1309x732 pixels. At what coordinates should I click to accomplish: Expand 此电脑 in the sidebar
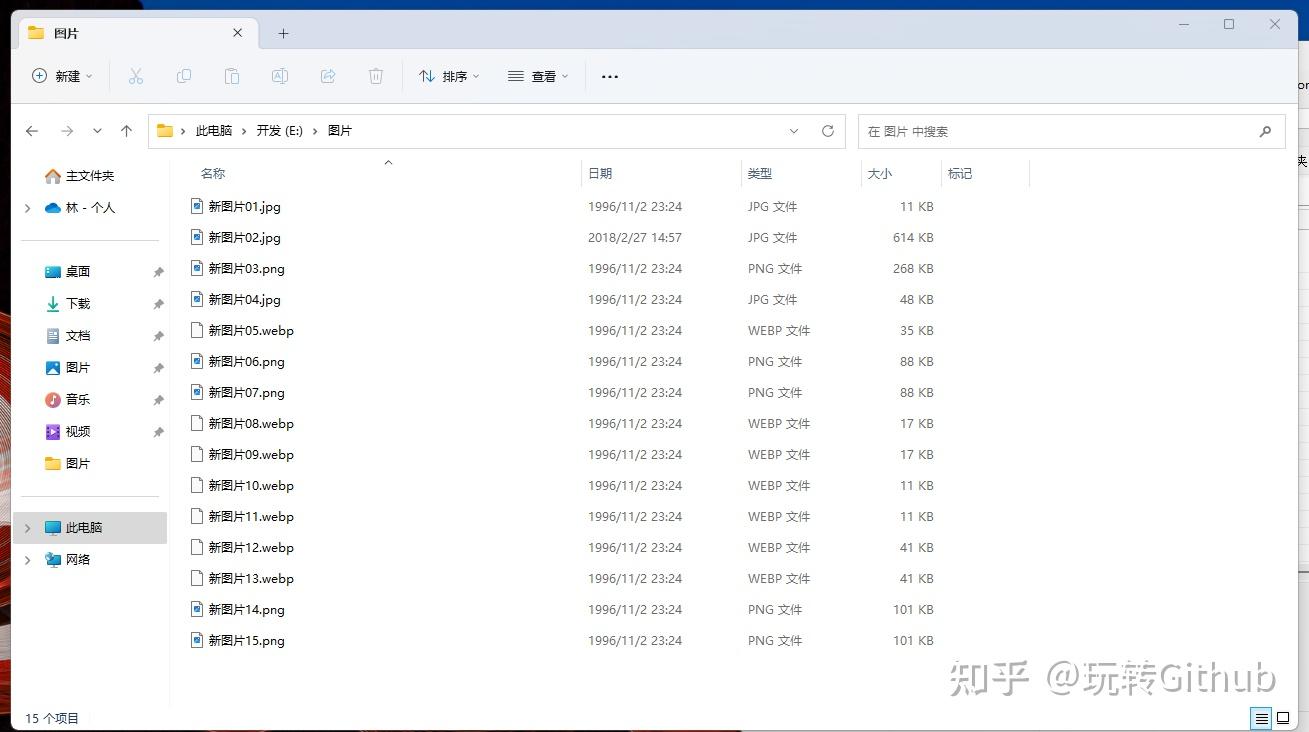pos(26,527)
